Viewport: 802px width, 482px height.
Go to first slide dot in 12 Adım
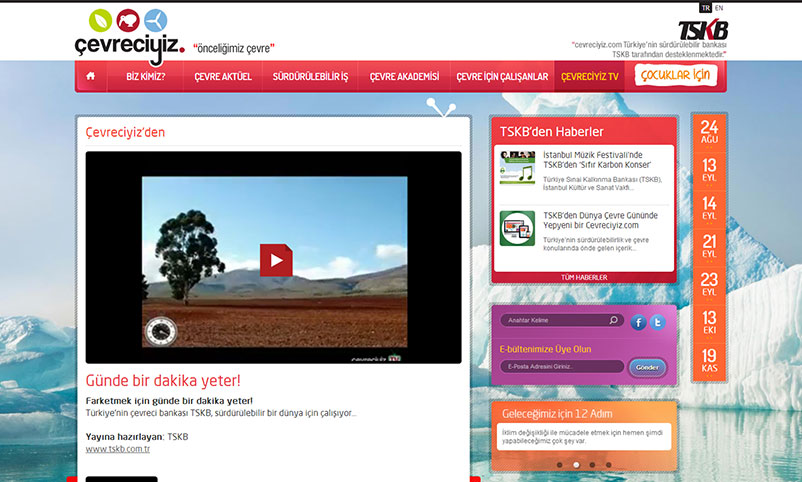pos(560,465)
